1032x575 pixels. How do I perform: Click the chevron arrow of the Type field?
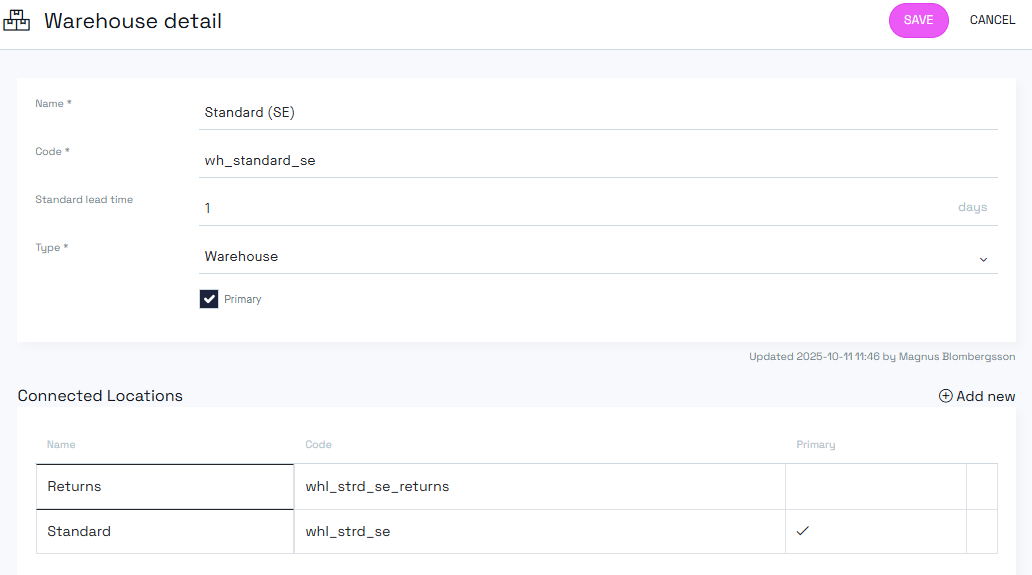pyautogui.click(x=983, y=259)
